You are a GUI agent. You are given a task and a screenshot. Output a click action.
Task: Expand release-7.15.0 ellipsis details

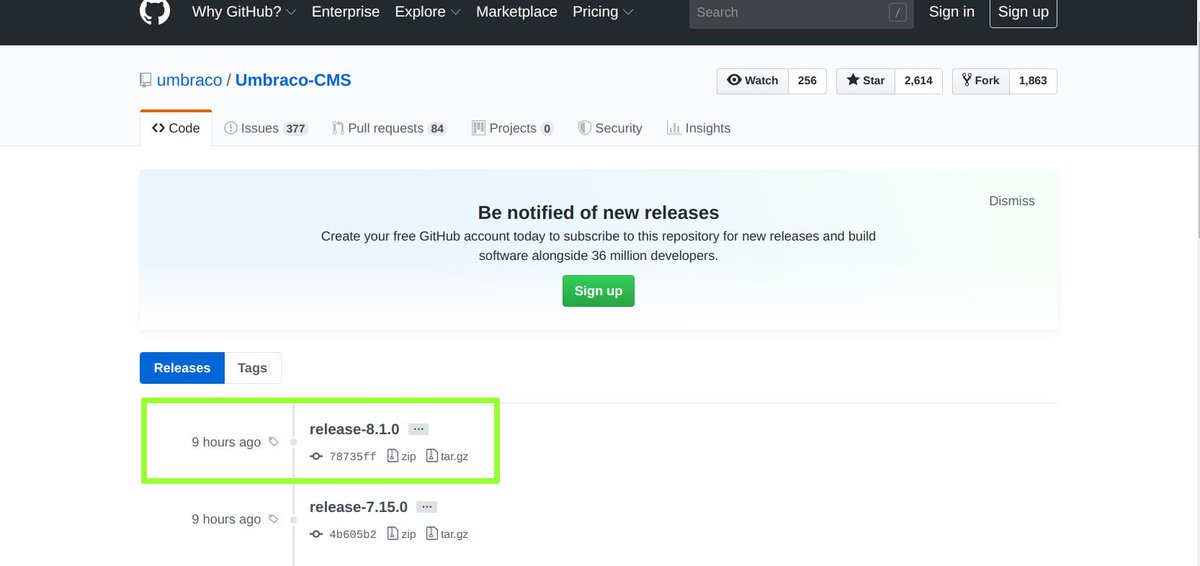427,507
